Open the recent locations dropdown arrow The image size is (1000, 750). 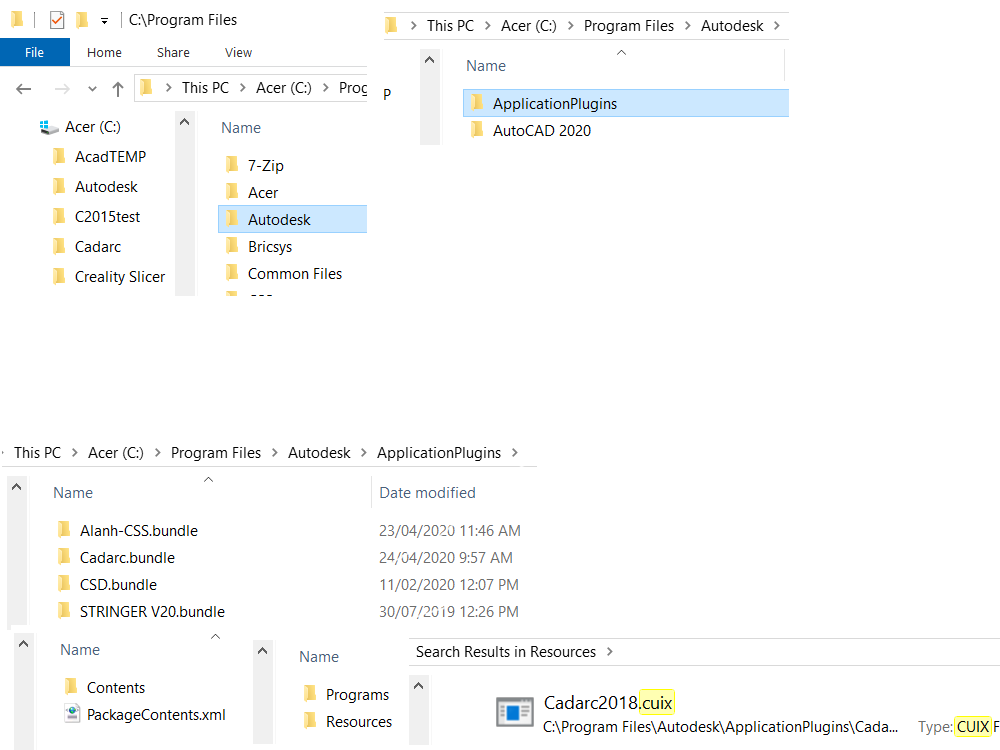tap(92, 89)
